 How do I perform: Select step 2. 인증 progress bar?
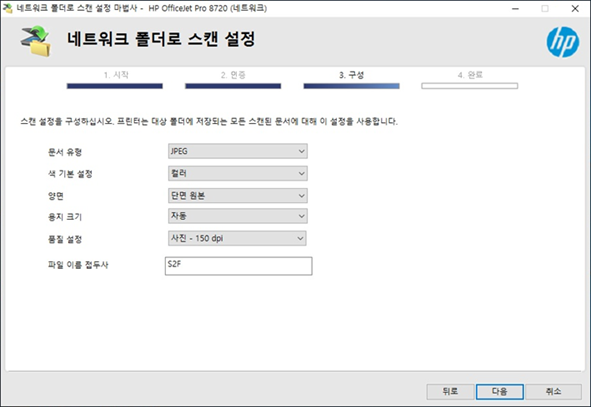pos(233,86)
